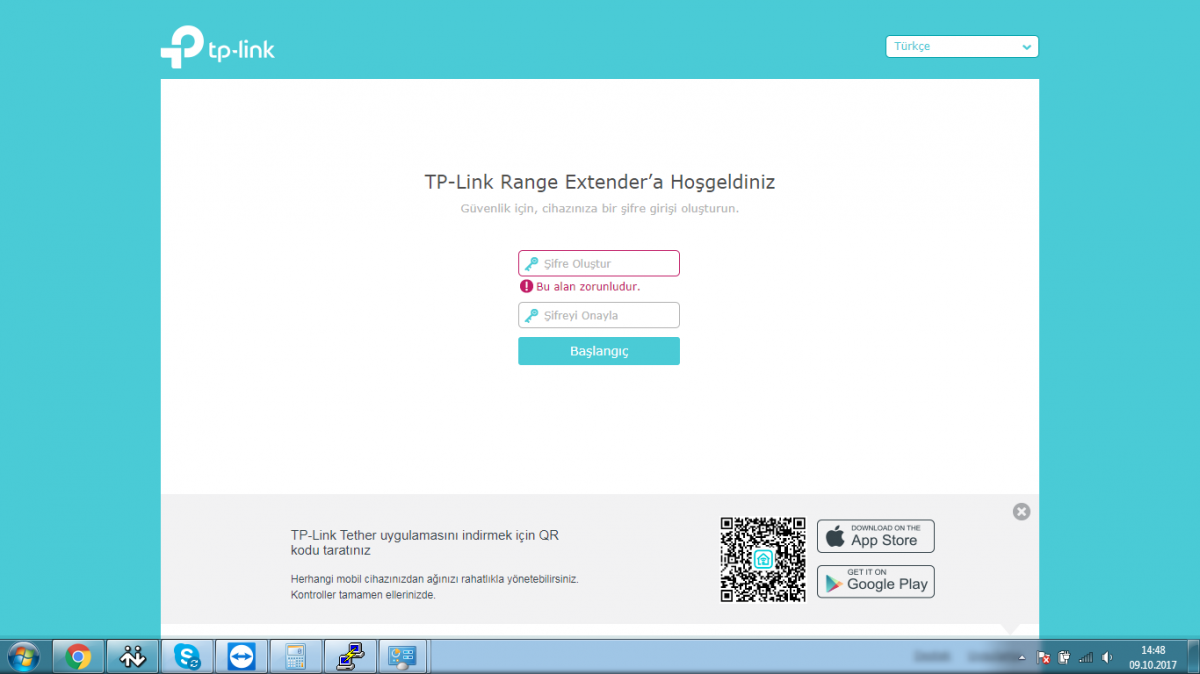Viewport: 1200px width, 674px height.
Task: Click the key icon in Şifreyi Onayla field
Action: [x=531, y=316]
